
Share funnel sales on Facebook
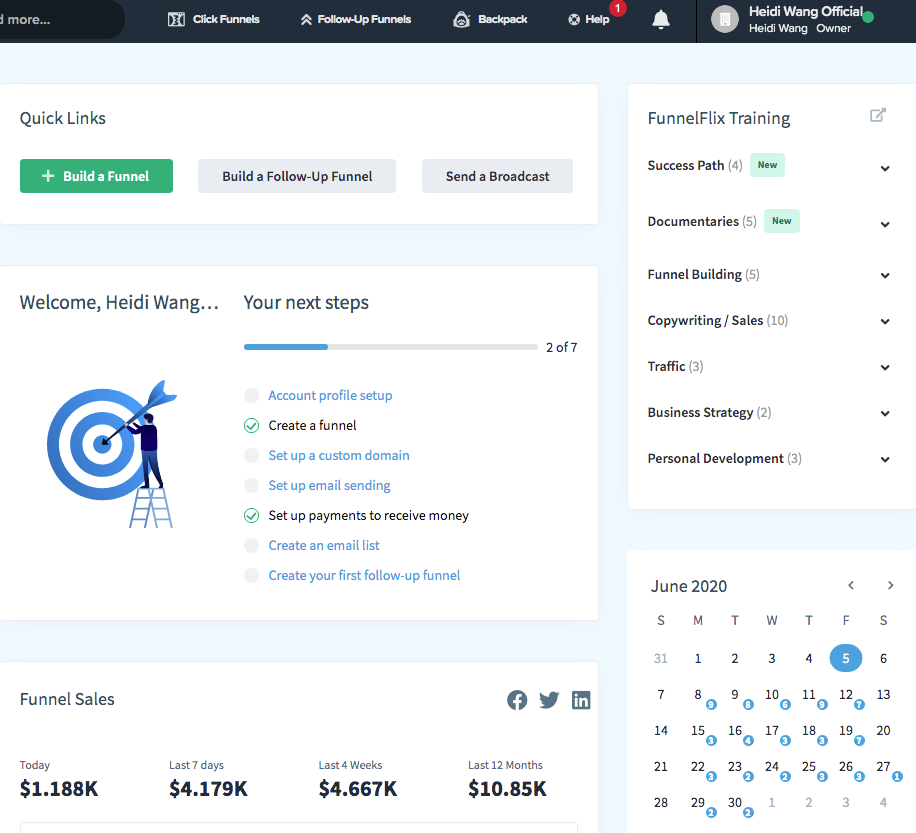coord(517,700)
